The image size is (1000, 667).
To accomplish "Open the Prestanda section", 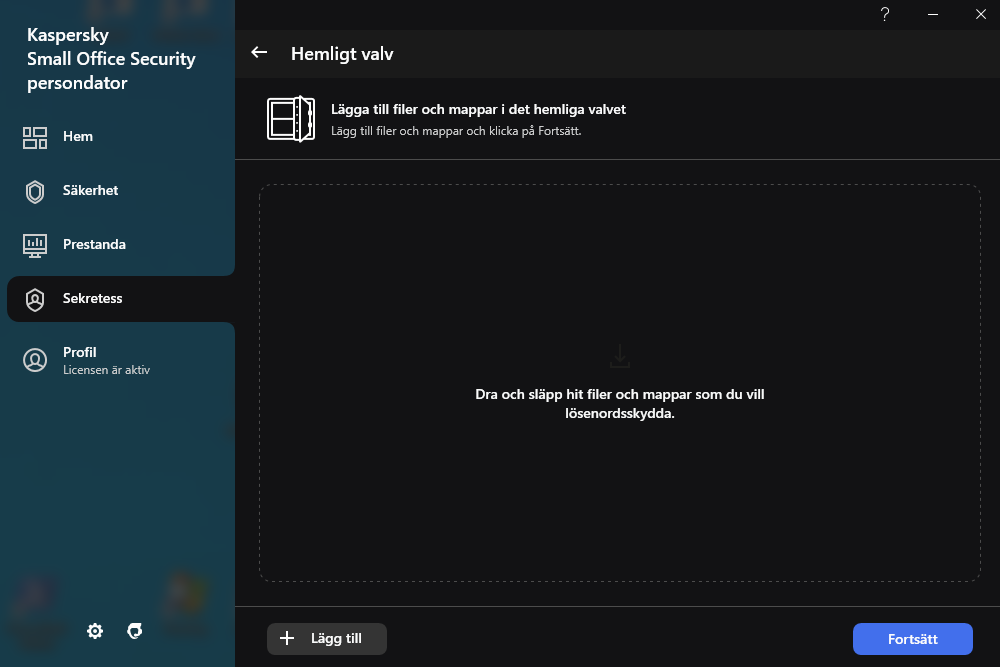I will [121, 245].
